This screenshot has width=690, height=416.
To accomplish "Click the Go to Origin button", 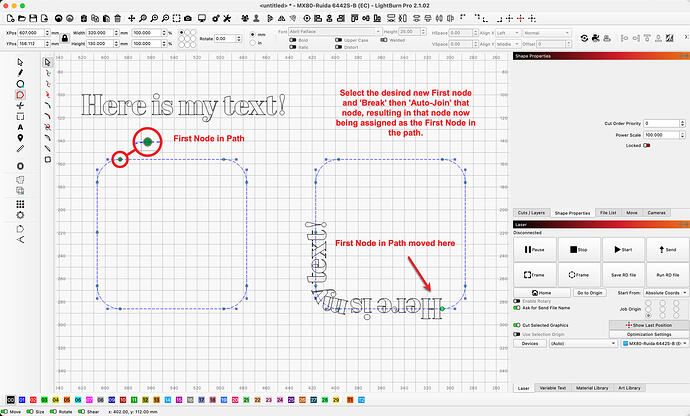I will 590,293.
